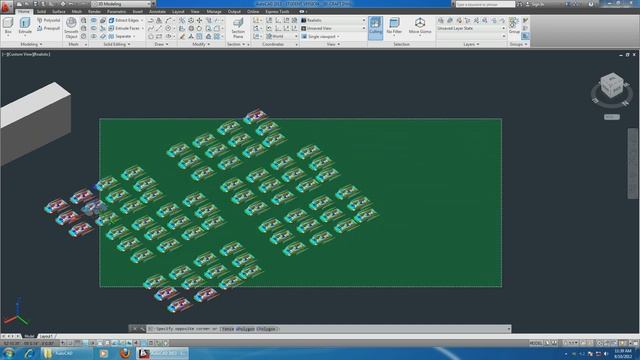This screenshot has width=640, height=360.
Task: Click the AutoCAD 2013 taskbar button
Action: (162, 353)
